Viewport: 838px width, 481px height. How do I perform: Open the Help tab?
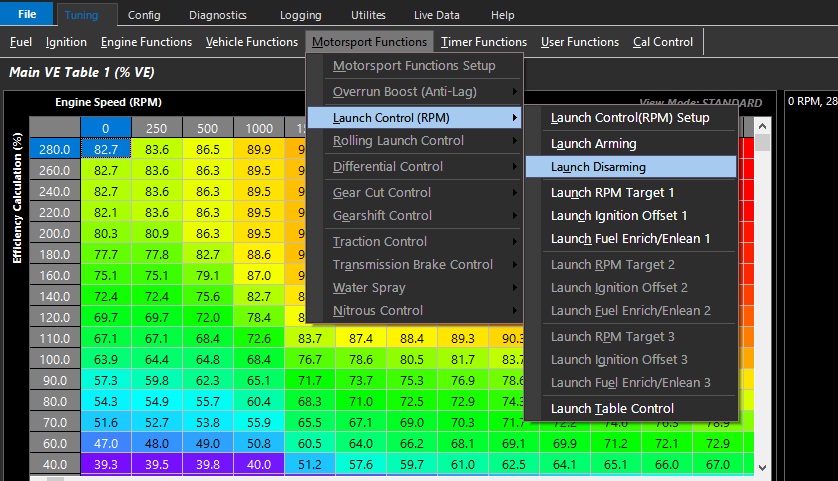[502, 15]
